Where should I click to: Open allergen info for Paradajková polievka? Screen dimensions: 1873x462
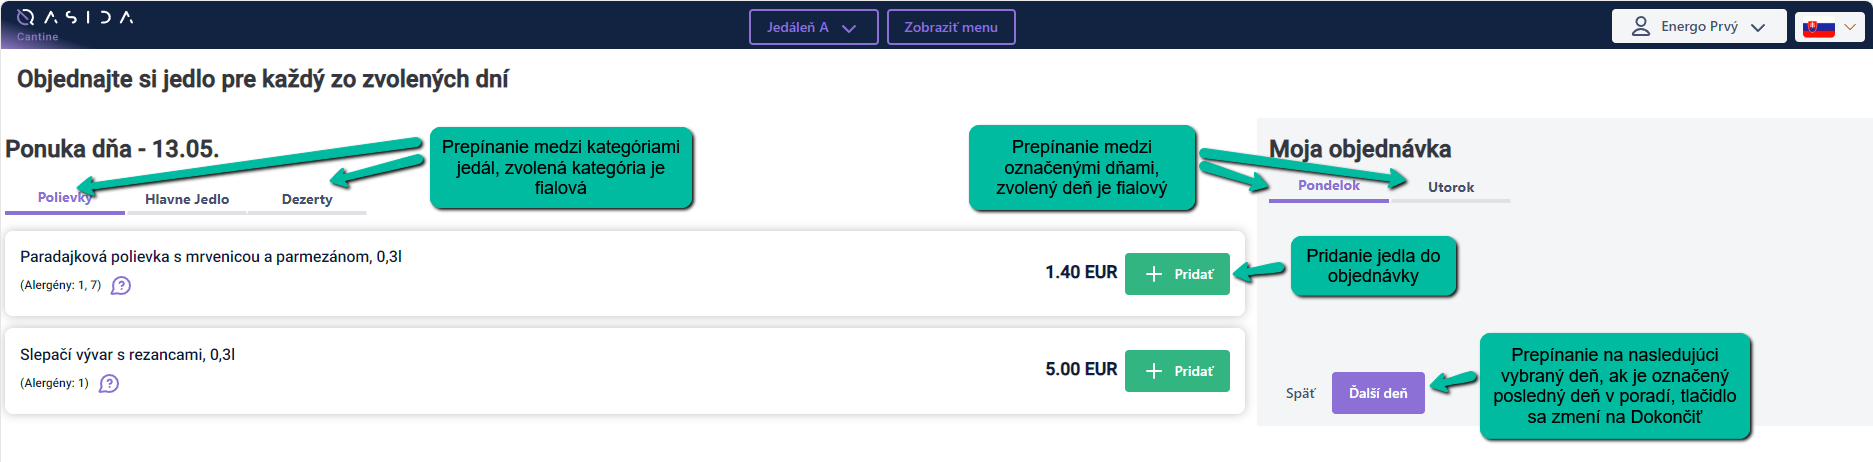pos(121,286)
